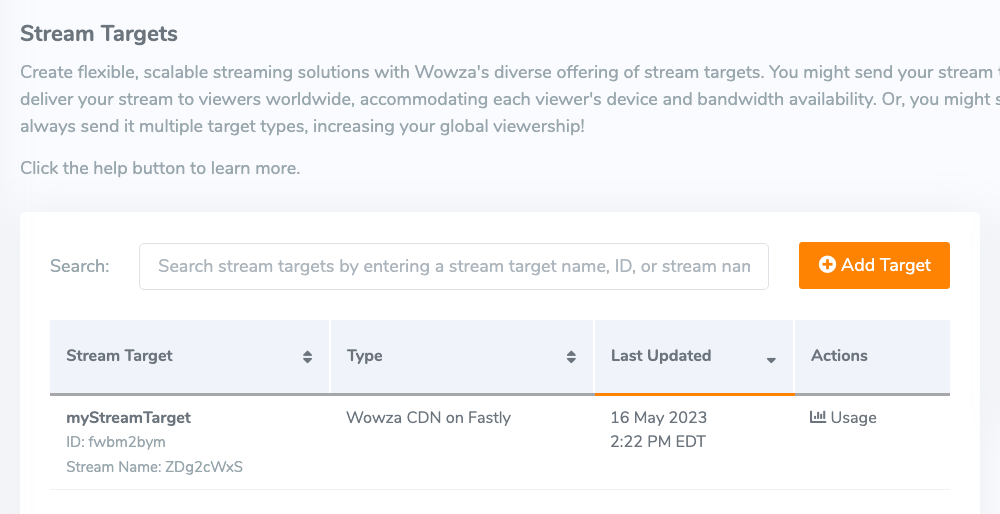Click the Type column sort arrows
This screenshot has height=514, width=1000.
click(571, 357)
